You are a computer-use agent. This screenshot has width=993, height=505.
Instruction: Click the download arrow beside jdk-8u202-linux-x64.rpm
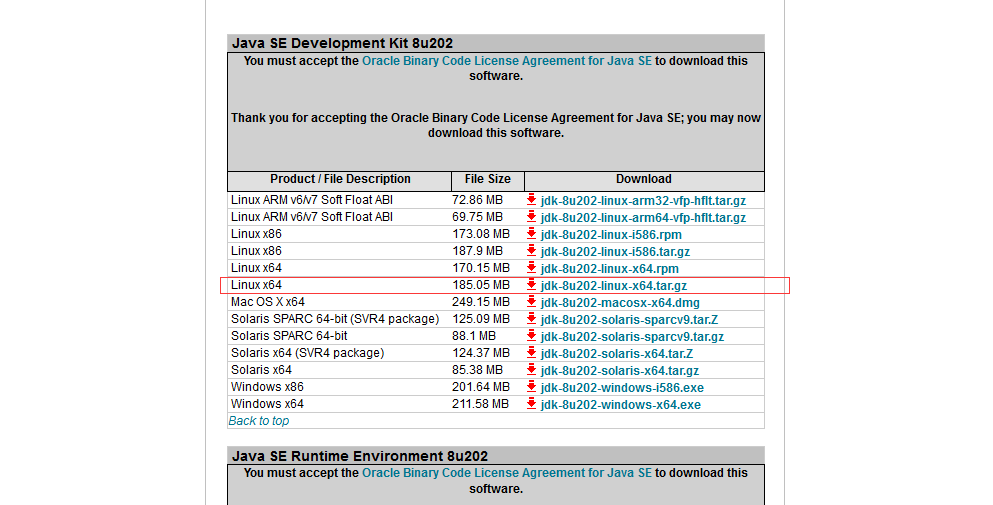point(531,268)
